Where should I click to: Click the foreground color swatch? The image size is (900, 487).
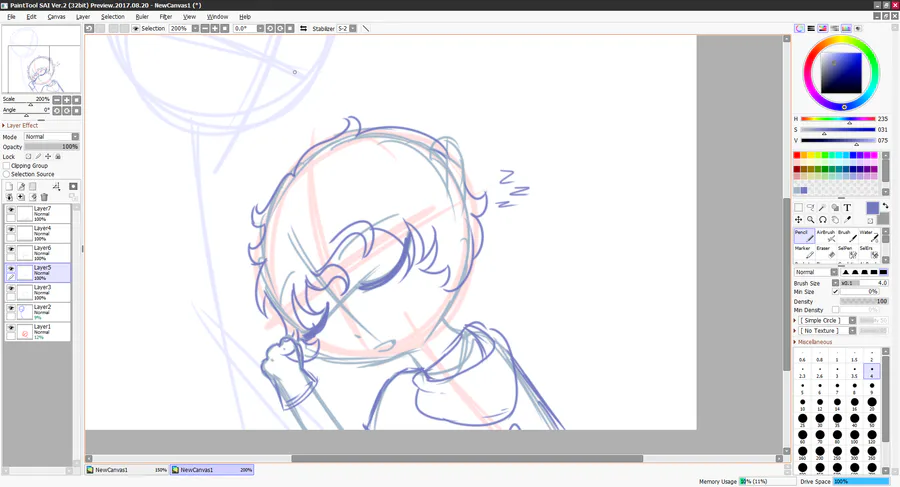click(x=872, y=208)
